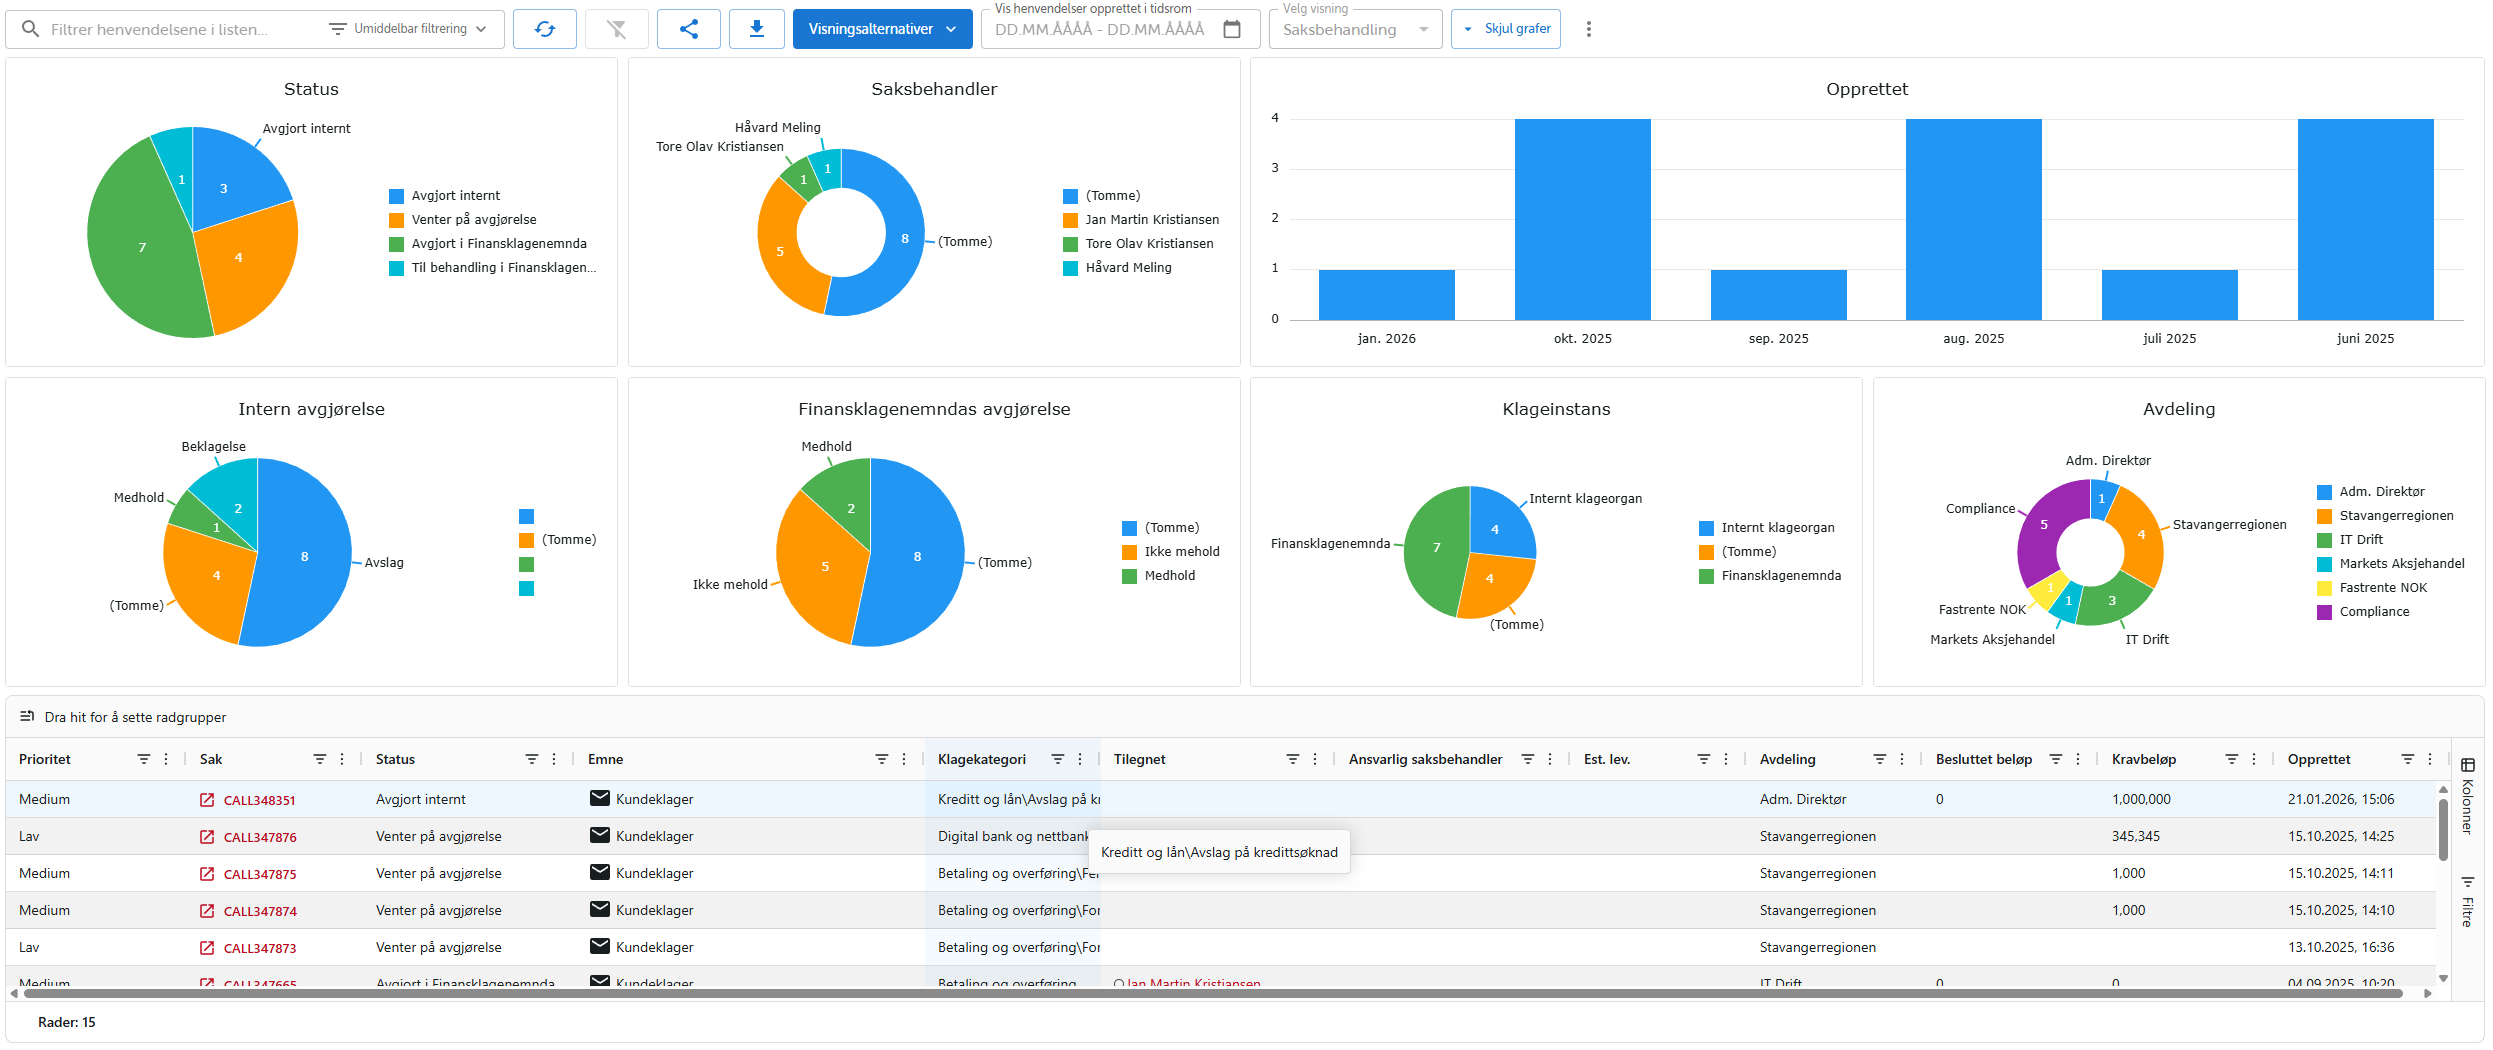Expand the Umiddelbar filtrering dropdown

click(x=408, y=28)
